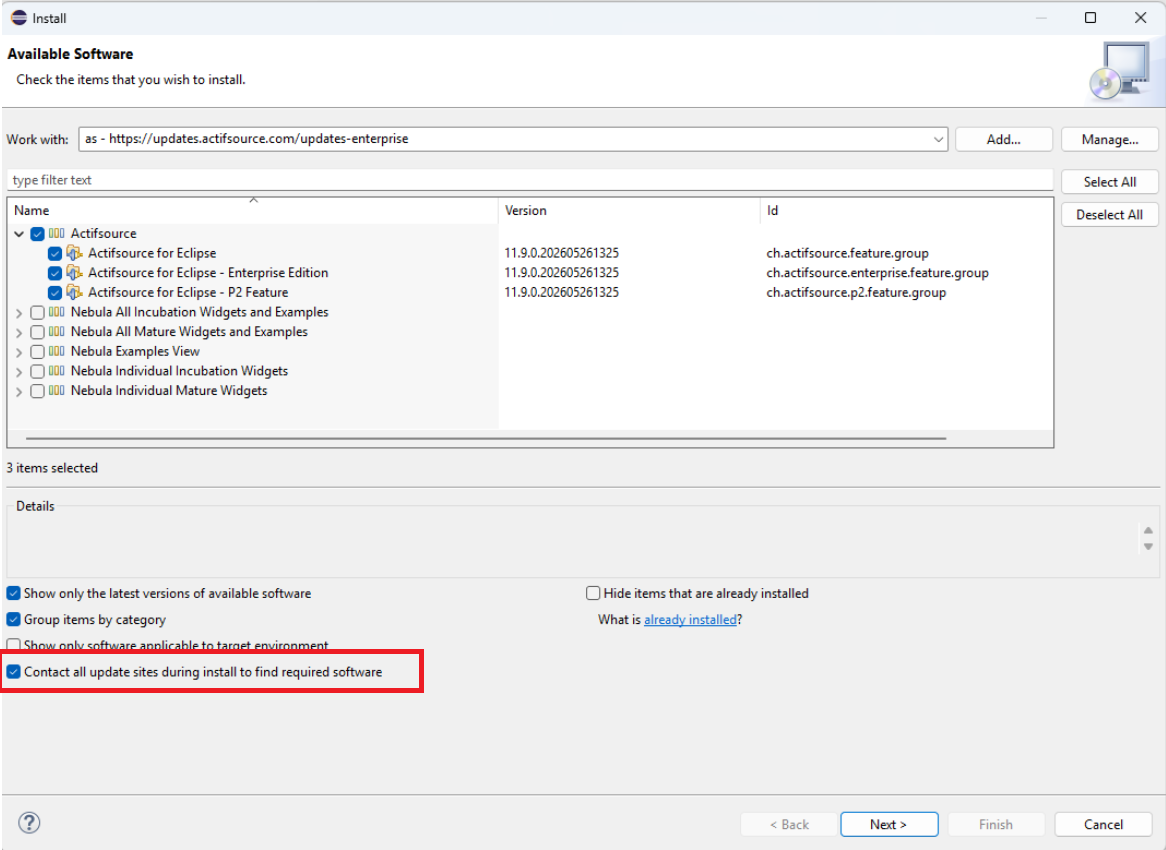Click the Nebula Individual Incubation Widgets category icon
This screenshot has height=850, width=1166.
[57, 371]
